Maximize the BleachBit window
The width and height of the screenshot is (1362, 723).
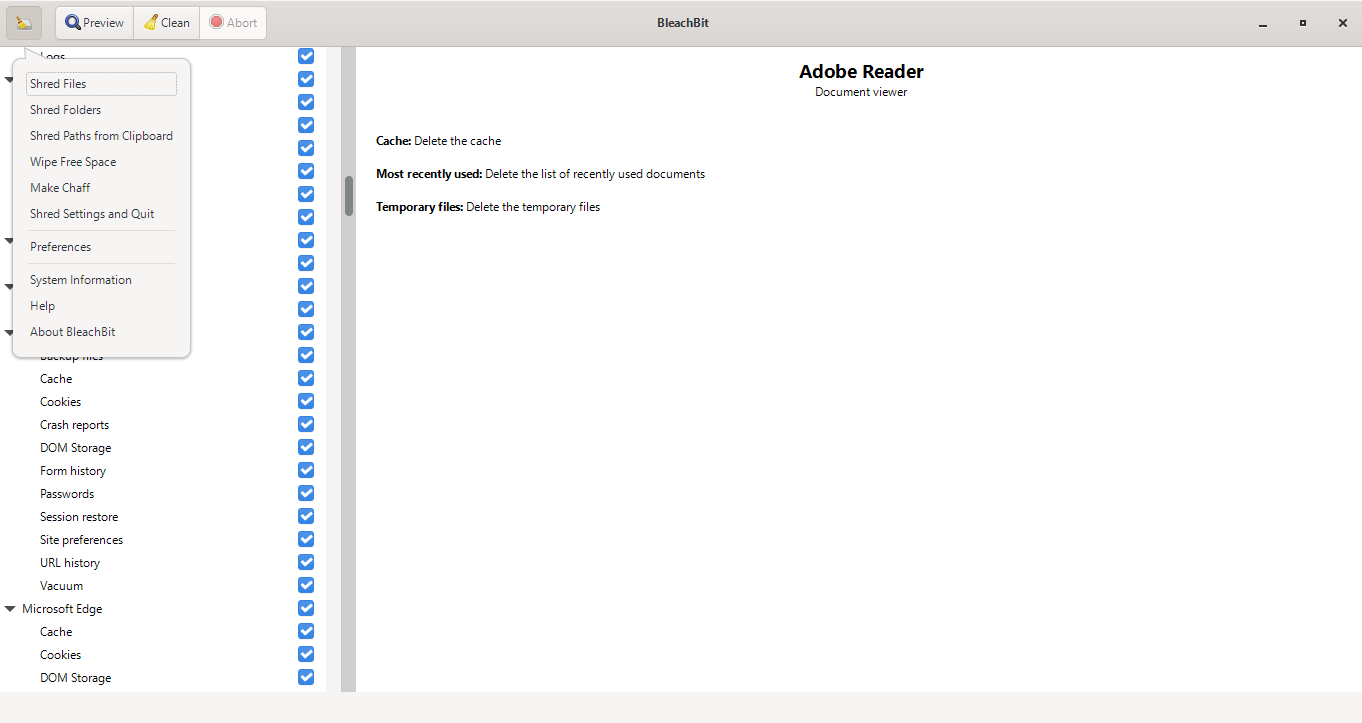1303,23
